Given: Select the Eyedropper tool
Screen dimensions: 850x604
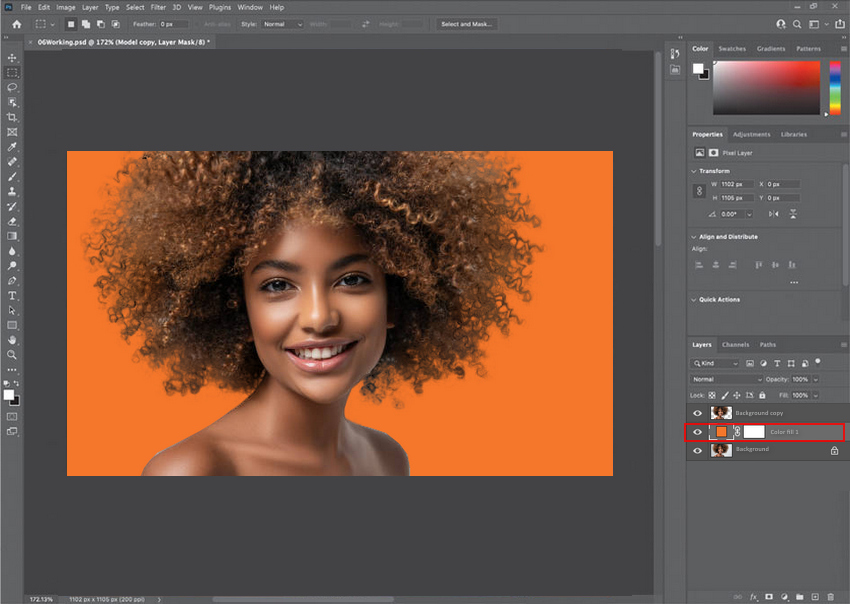Looking at the screenshot, I should pos(12,147).
